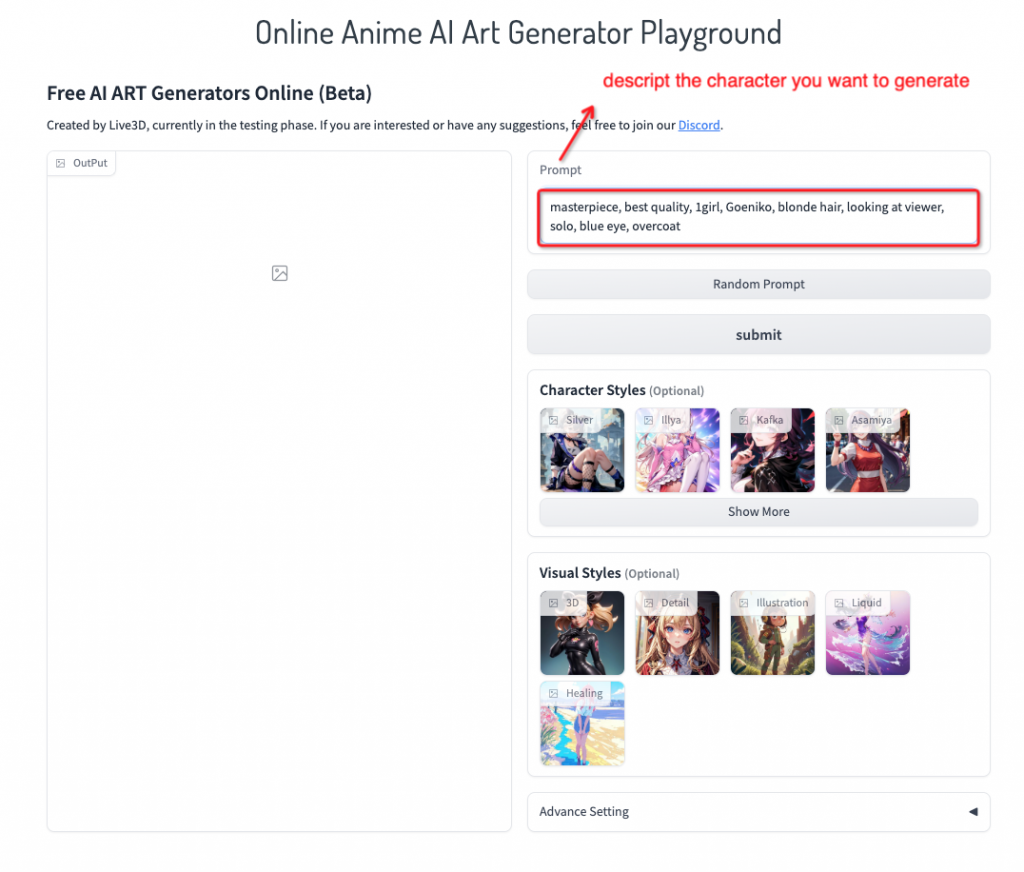Click the Advance Setting triangle arrow

(x=973, y=812)
